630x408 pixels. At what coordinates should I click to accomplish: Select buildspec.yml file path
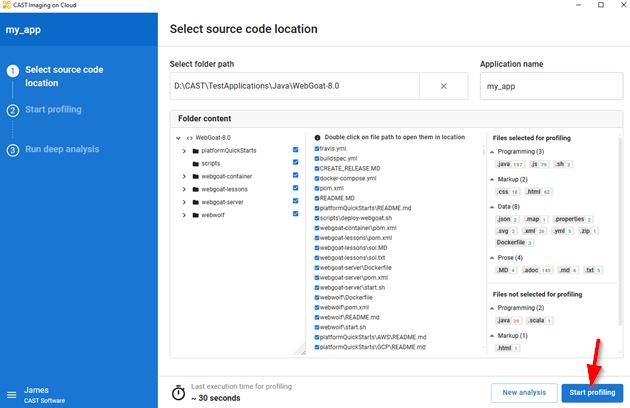coord(338,158)
